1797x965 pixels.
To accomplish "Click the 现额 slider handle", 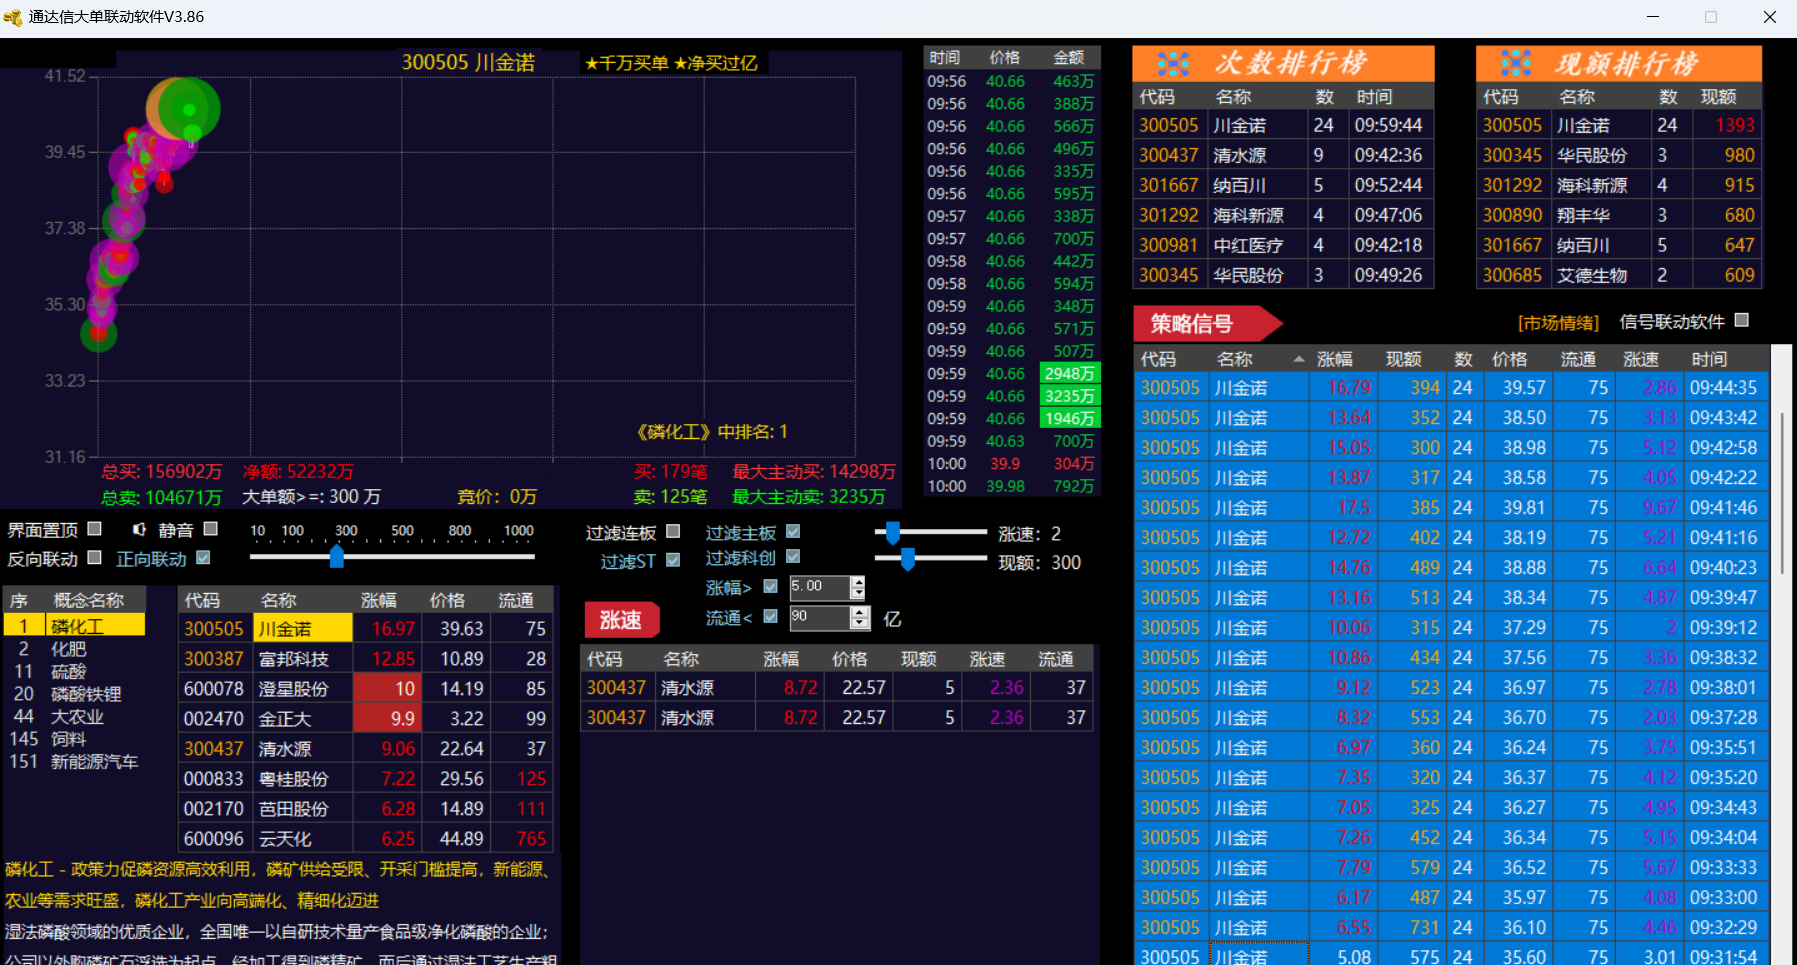I will 908,560.
